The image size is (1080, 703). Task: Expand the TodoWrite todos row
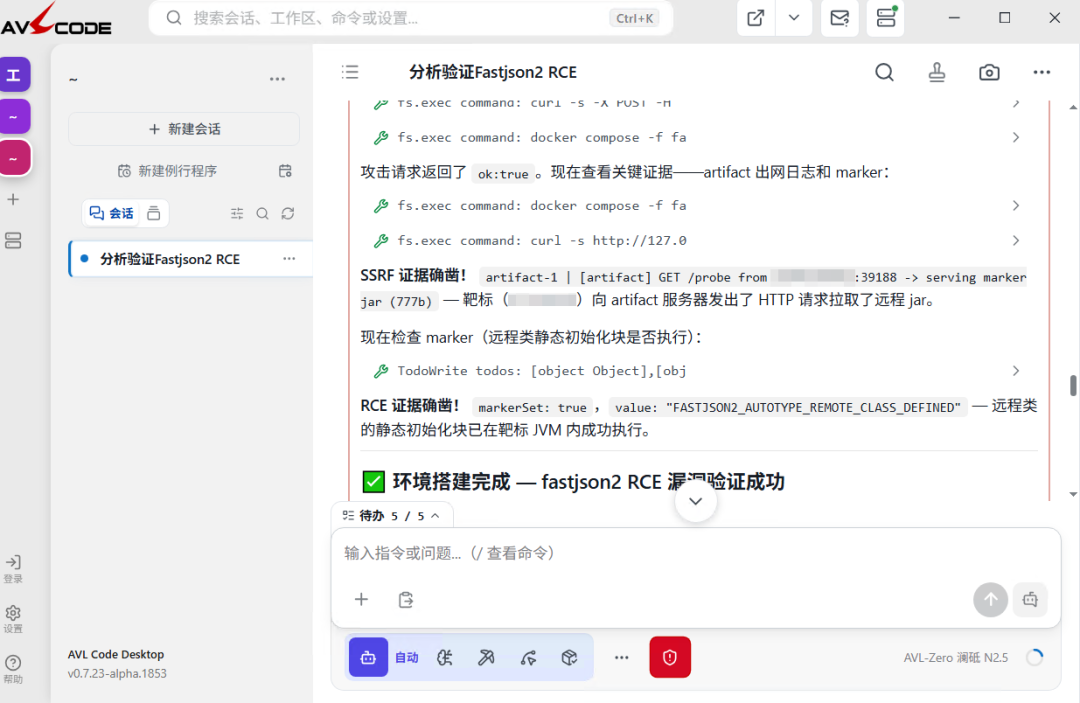(x=696, y=370)
